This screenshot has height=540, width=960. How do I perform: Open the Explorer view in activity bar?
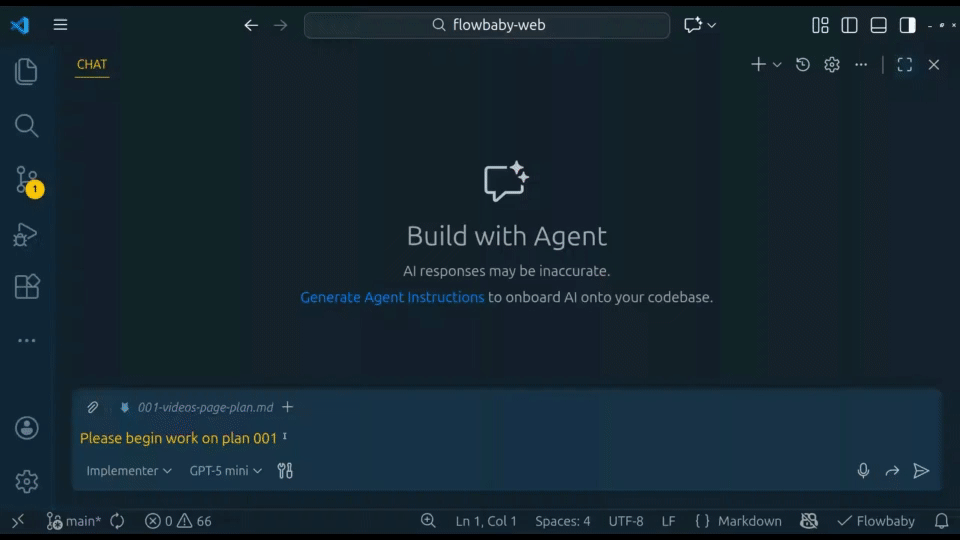point(26,72)
